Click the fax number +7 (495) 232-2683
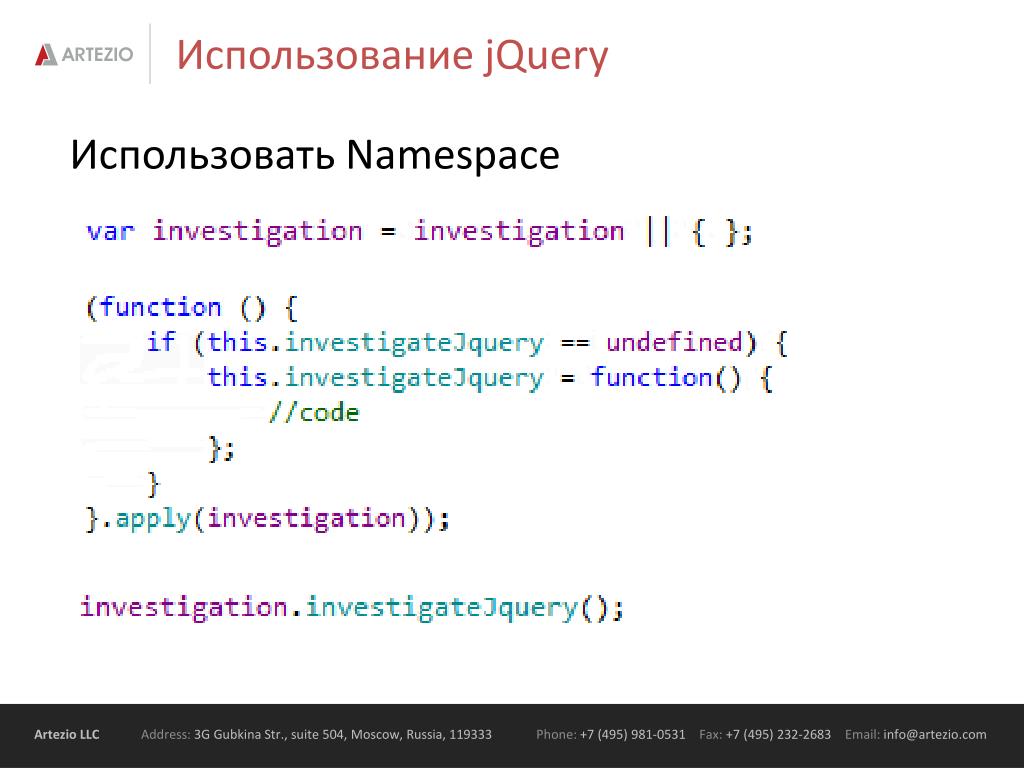 [778, 735]
